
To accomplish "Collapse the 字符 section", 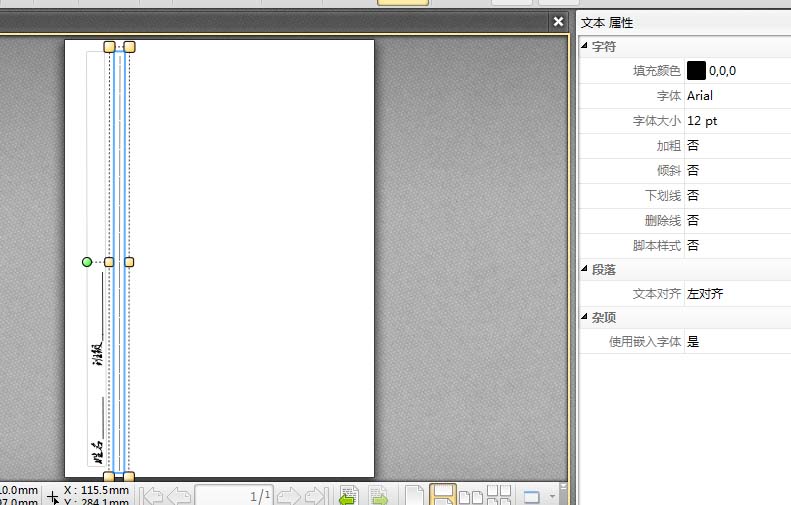I will [x=585, y=47].
